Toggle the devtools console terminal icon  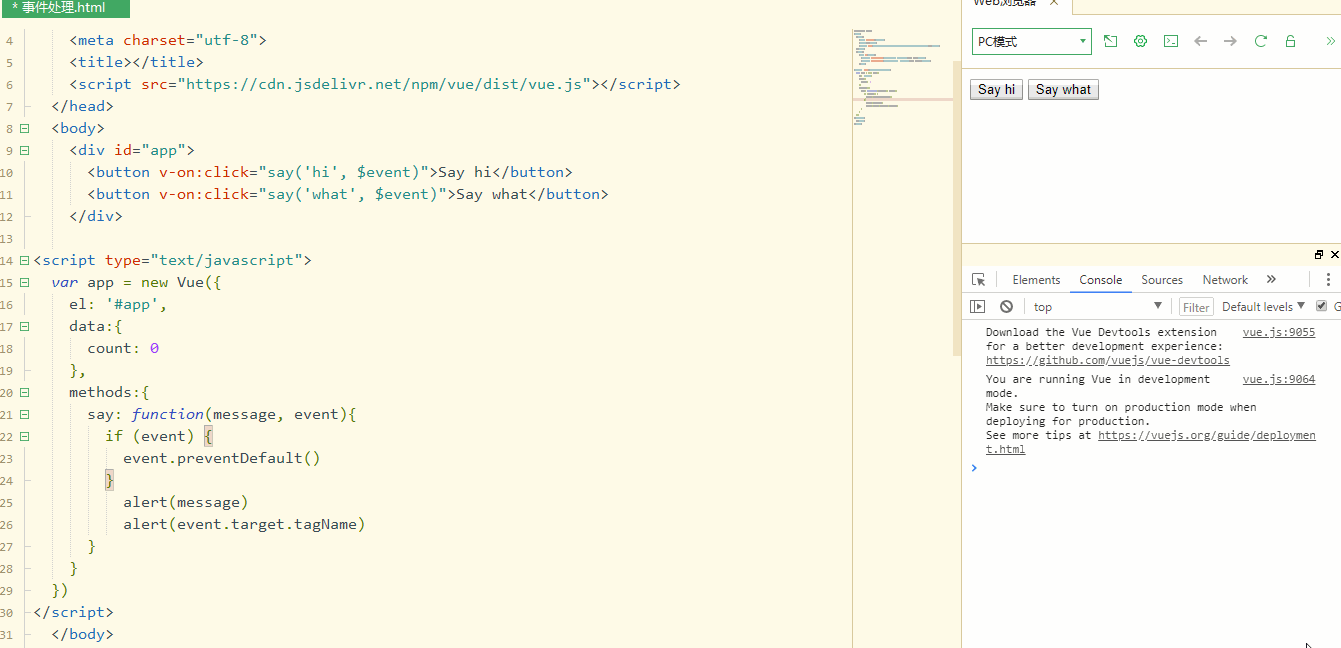[x=1170, y=41]
